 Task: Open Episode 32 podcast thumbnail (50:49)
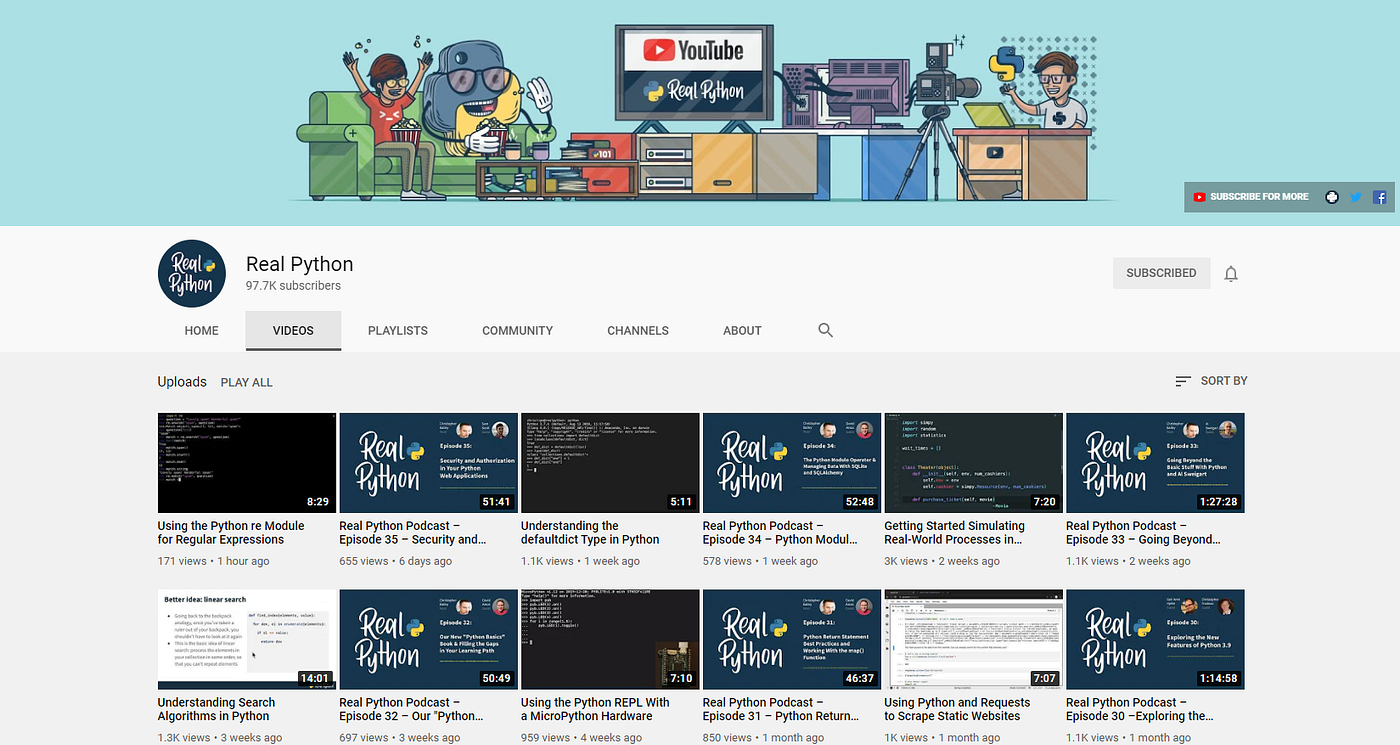(x=428, y=639)
